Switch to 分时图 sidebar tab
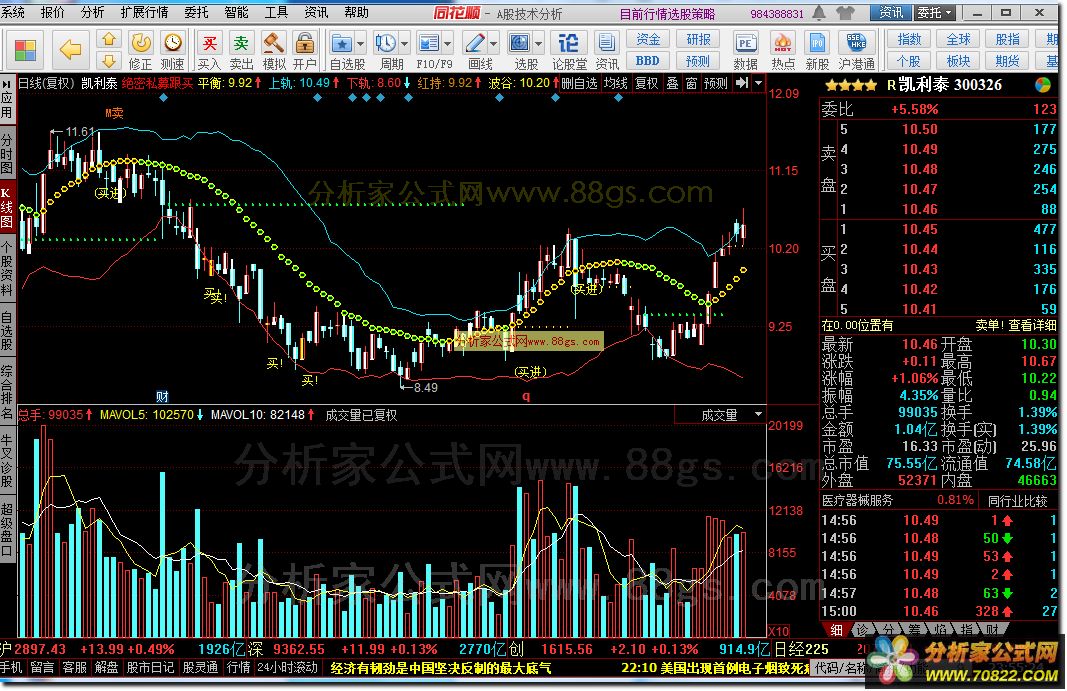The height and width of the screenshot is (691, 1067). (7, 153)
